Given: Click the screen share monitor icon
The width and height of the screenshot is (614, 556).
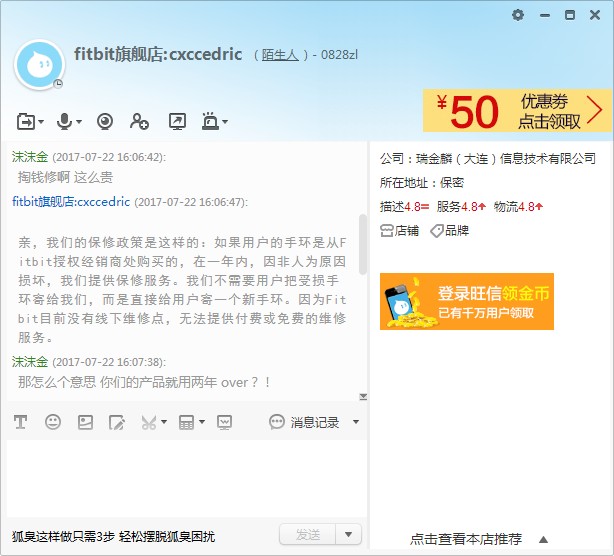Looking at the screenshot, I should 224,422.
